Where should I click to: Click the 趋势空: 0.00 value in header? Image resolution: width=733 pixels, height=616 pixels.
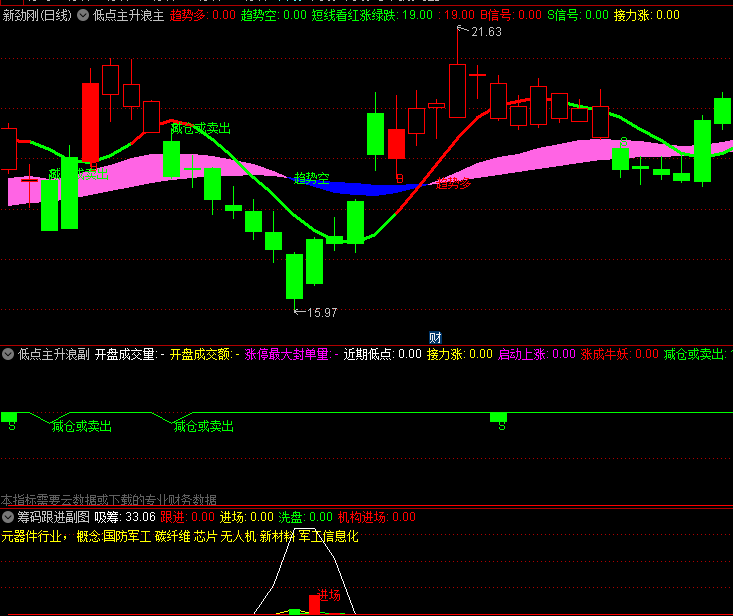(x=273, y=15)
